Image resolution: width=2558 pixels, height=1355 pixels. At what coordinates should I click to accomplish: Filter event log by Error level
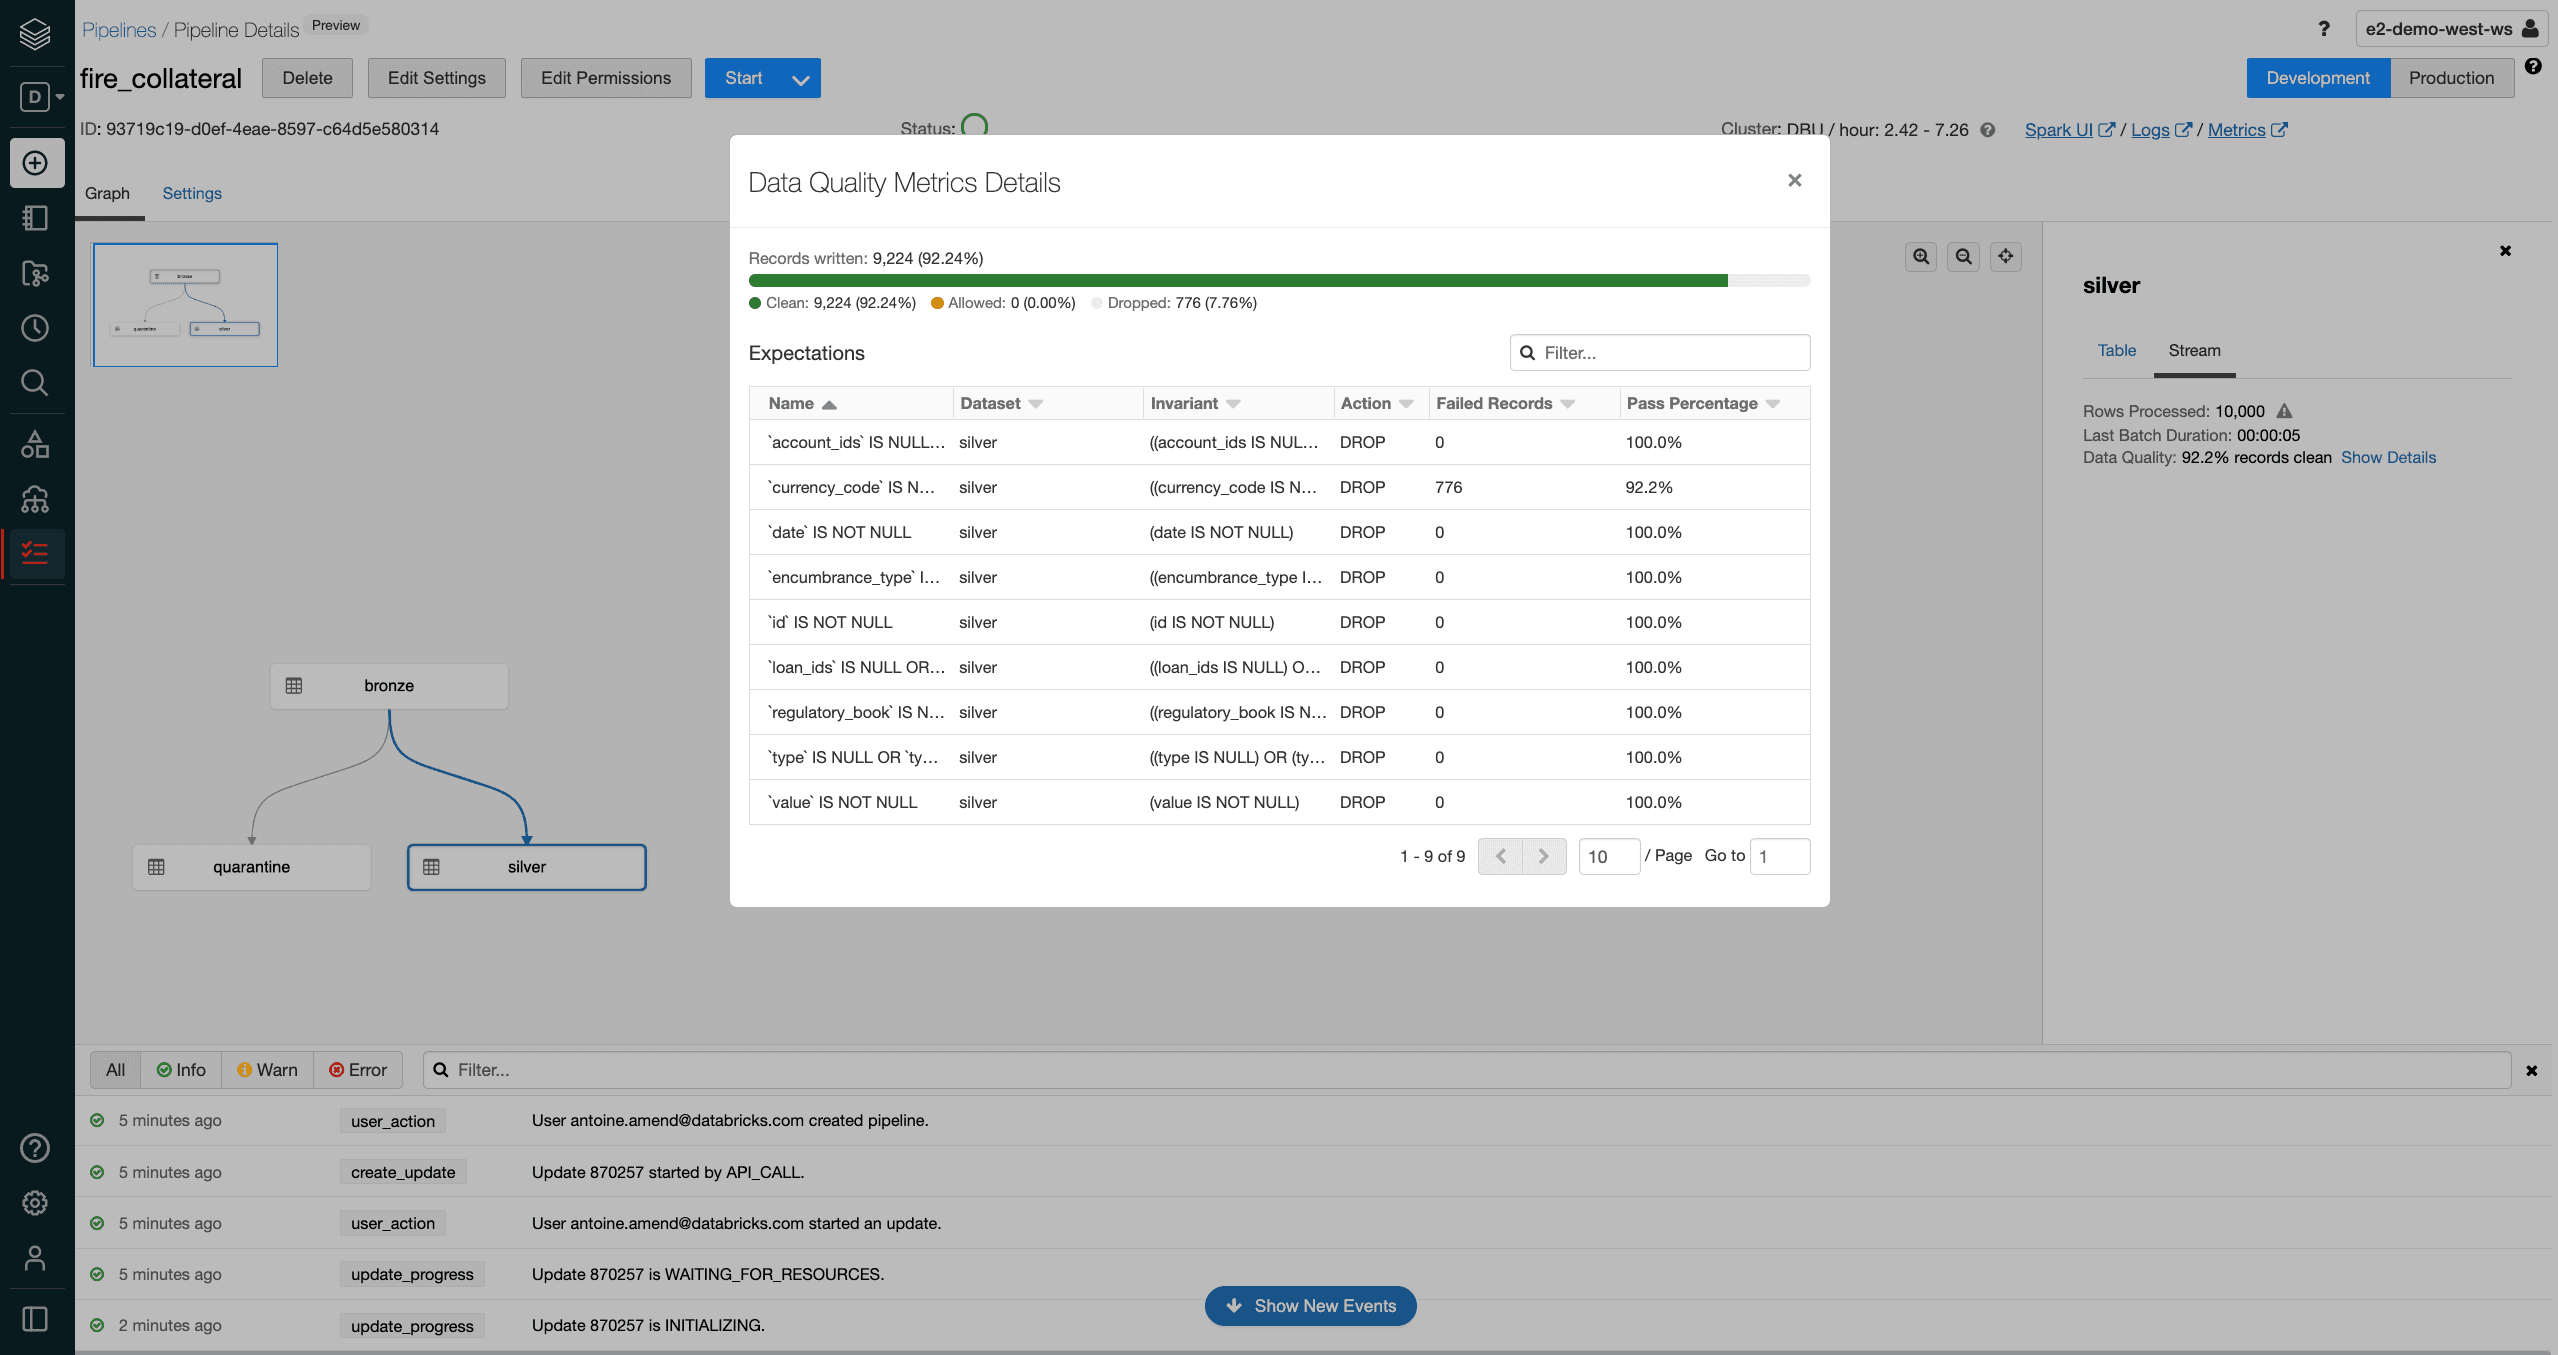(358, 1070)
